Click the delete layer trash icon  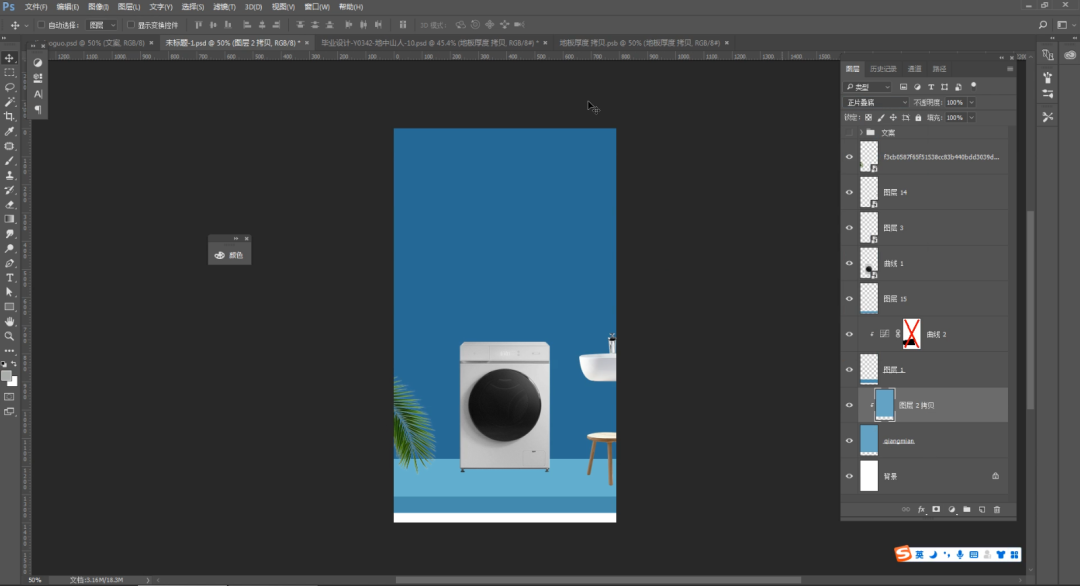996,509
